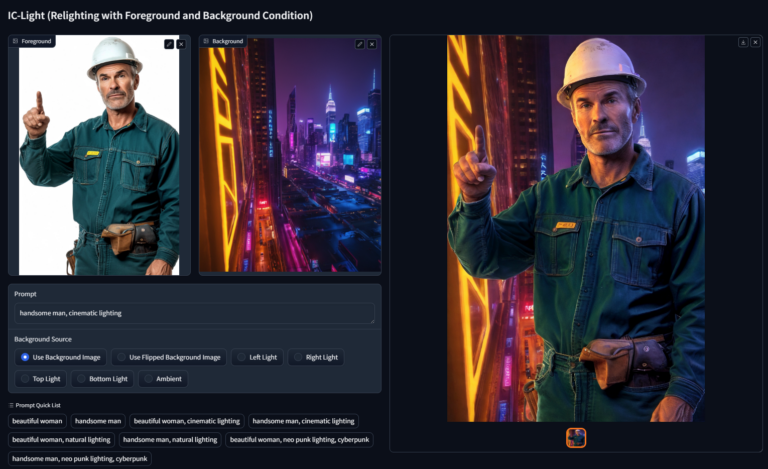The width and height of the screenshot is (768, 469).
Task: Click the Background label image icon
Action: coord(206,41)
